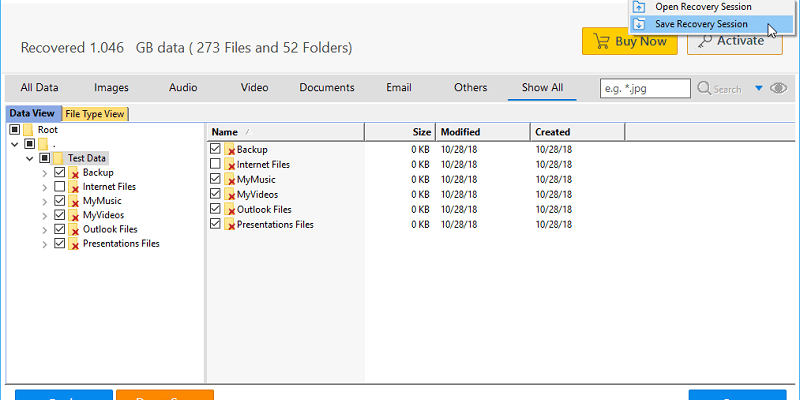Click the file extension search field
The image size is (800, 400).
pos(645,88)
